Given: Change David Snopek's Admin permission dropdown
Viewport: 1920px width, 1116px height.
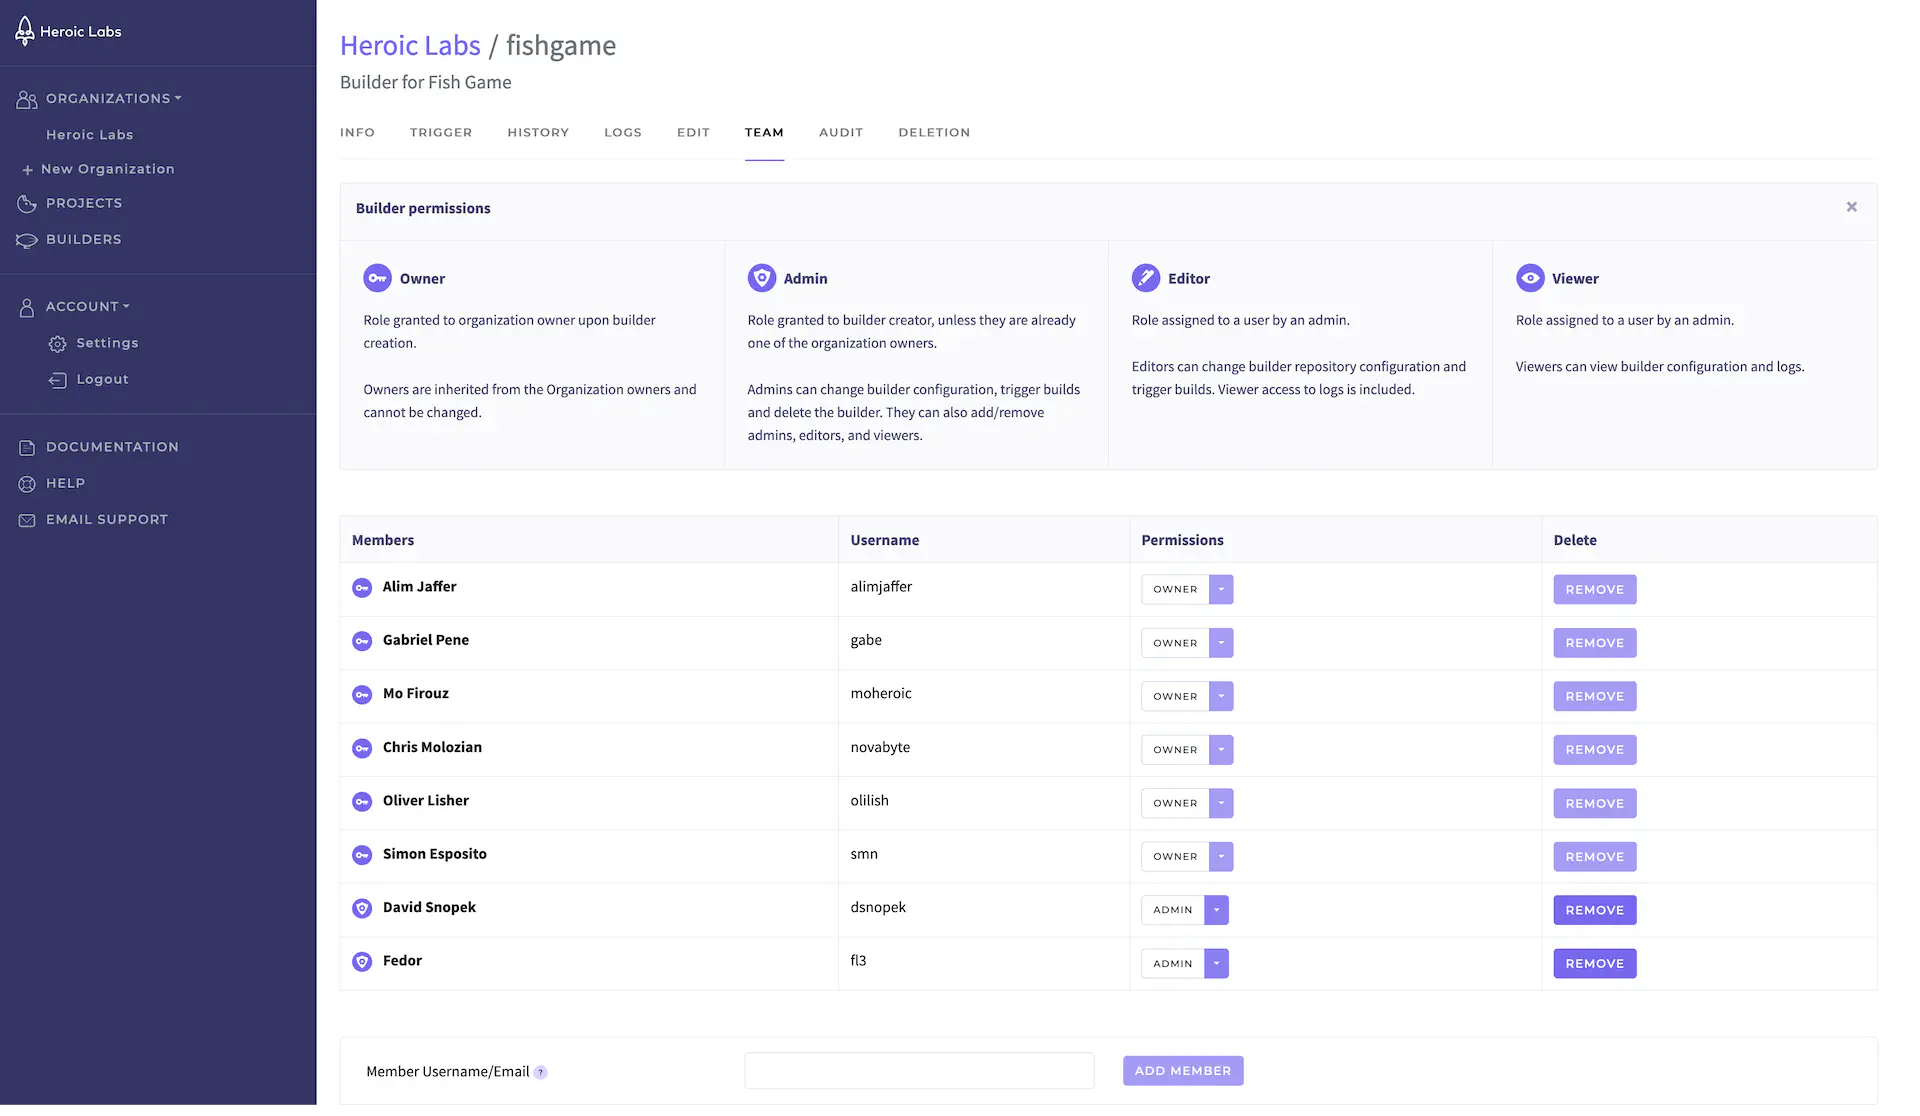Looking at the screenshot, I should coord(1216,911).
